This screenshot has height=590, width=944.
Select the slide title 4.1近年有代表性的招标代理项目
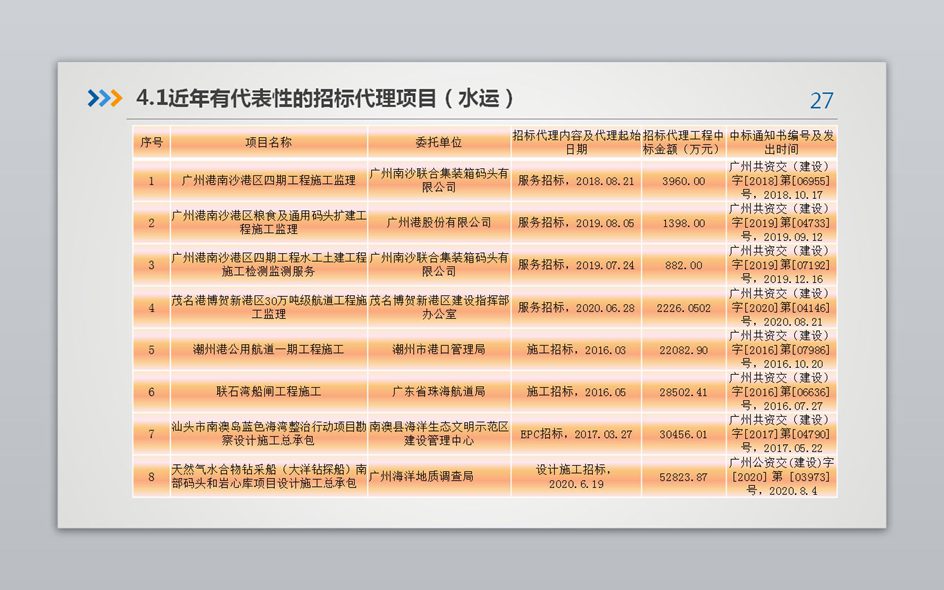(x=325, y=97)
